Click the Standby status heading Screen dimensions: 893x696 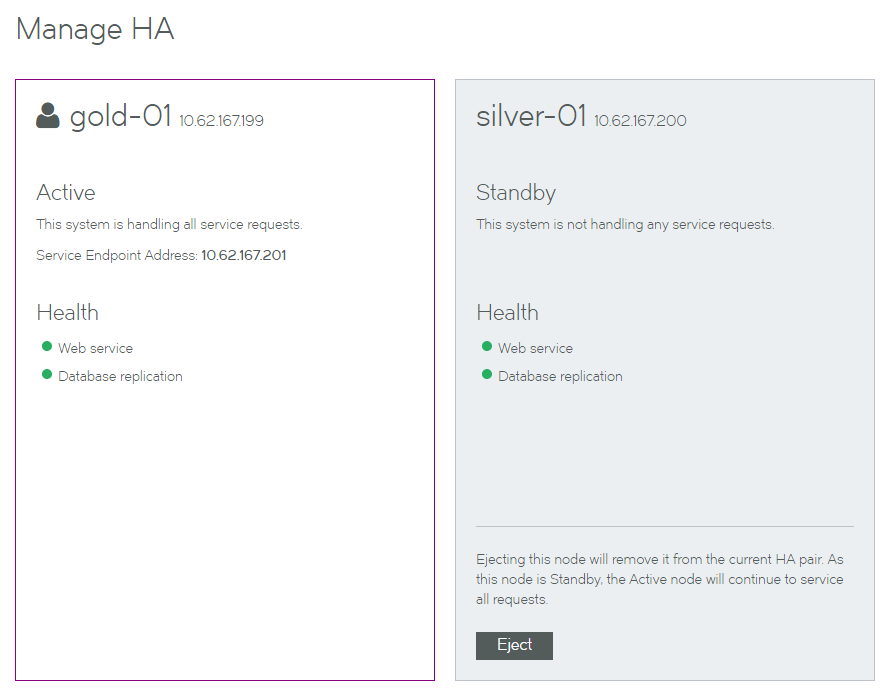coord(516,193)
